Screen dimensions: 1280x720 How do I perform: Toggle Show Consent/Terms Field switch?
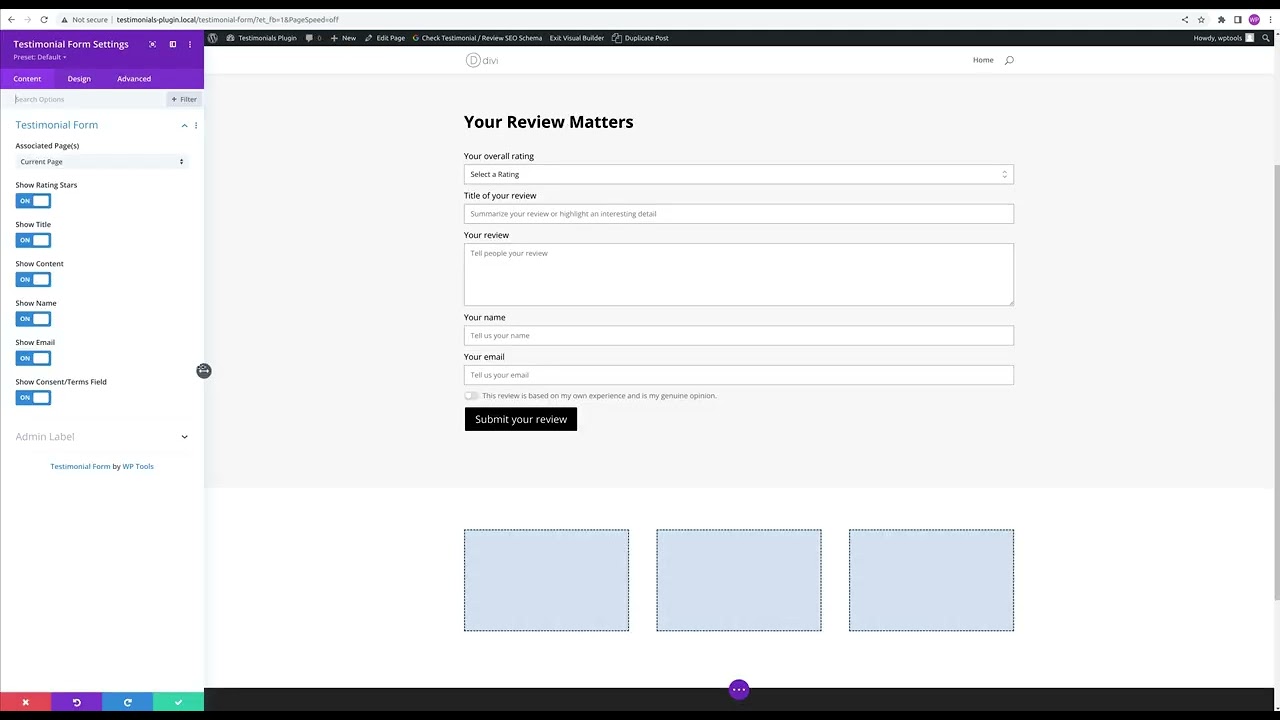pyautogui.click(x=33, y=398)
